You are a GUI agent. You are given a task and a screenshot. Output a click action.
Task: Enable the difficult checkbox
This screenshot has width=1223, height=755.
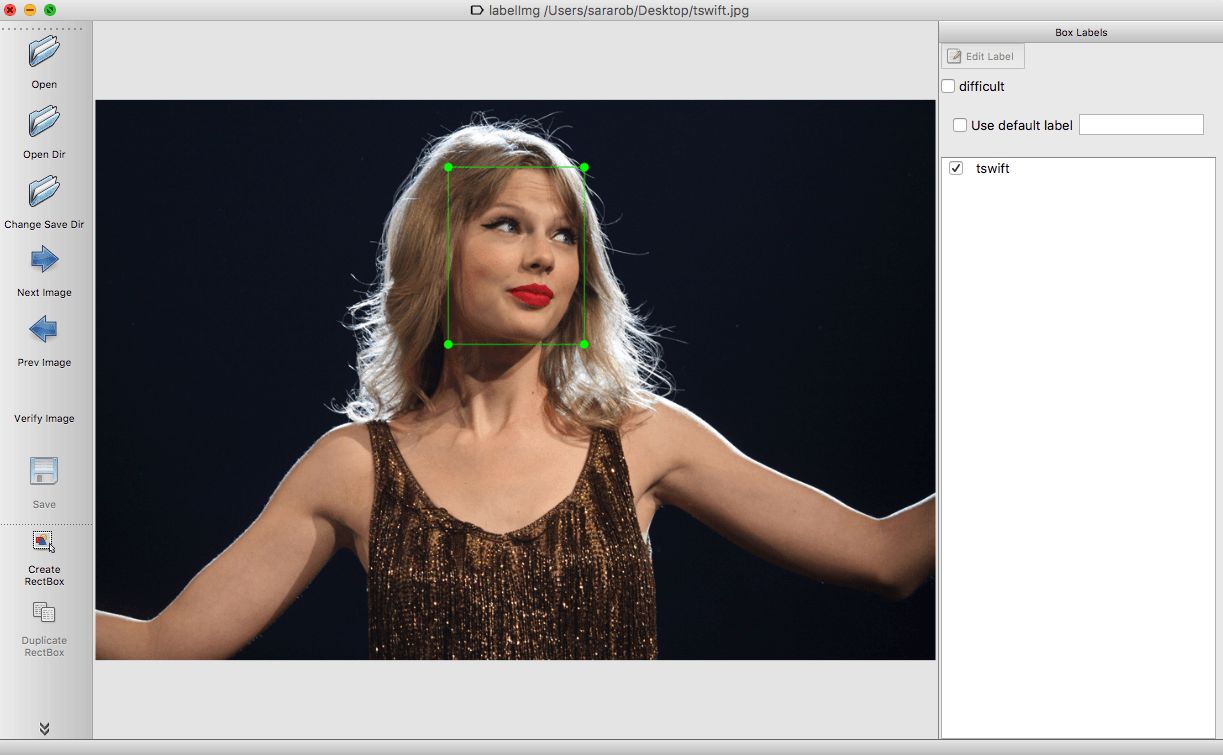coord(949,87)
